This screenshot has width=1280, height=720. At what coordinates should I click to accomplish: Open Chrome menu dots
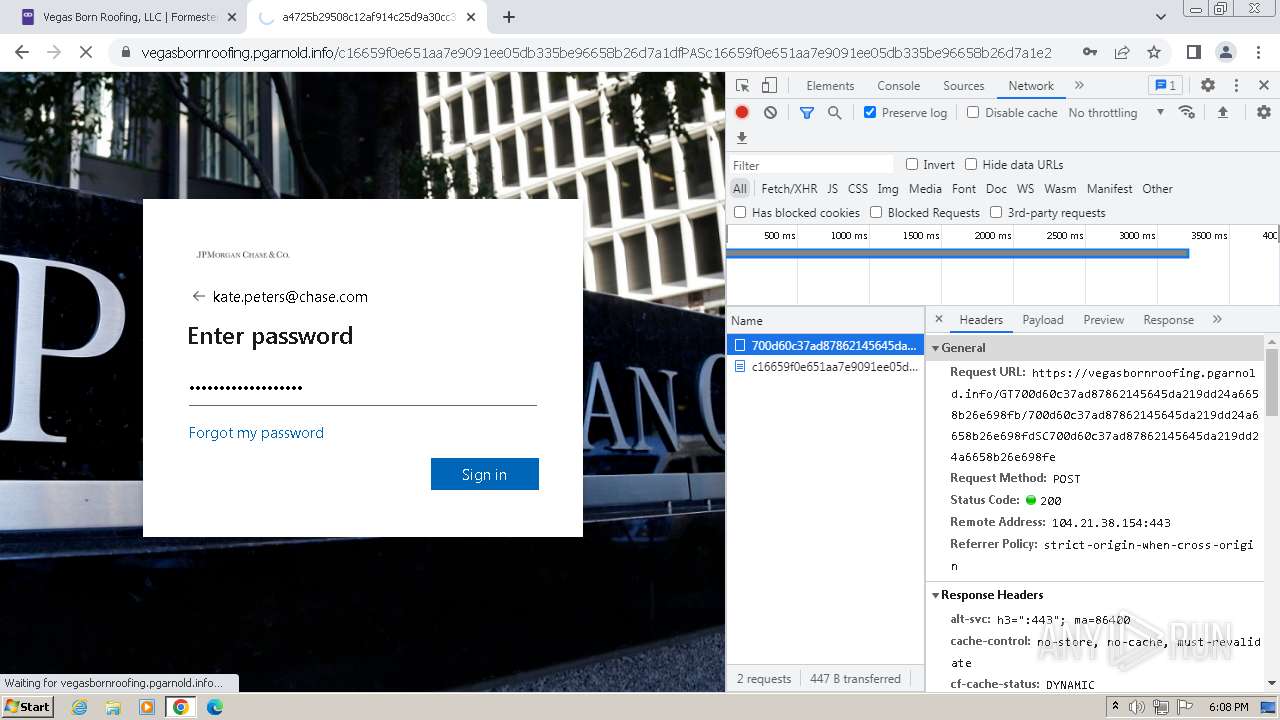(1257, 52)
